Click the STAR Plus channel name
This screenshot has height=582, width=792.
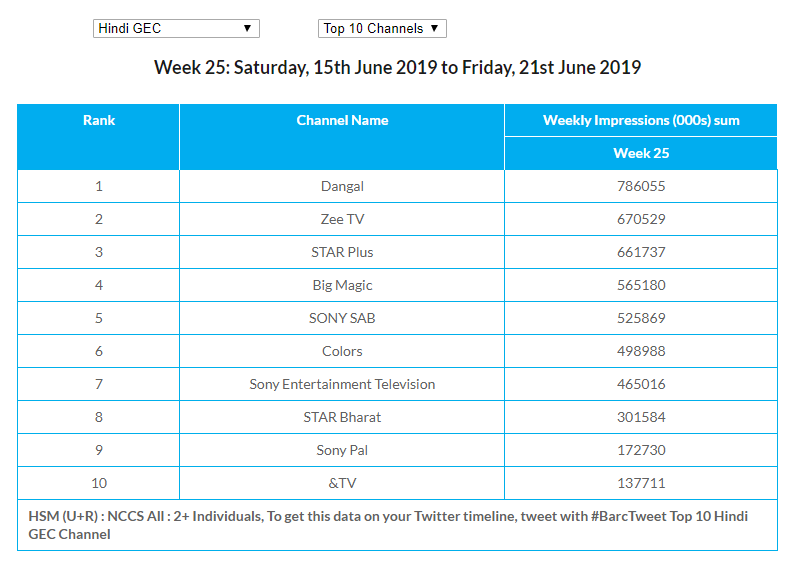[342, 252]
